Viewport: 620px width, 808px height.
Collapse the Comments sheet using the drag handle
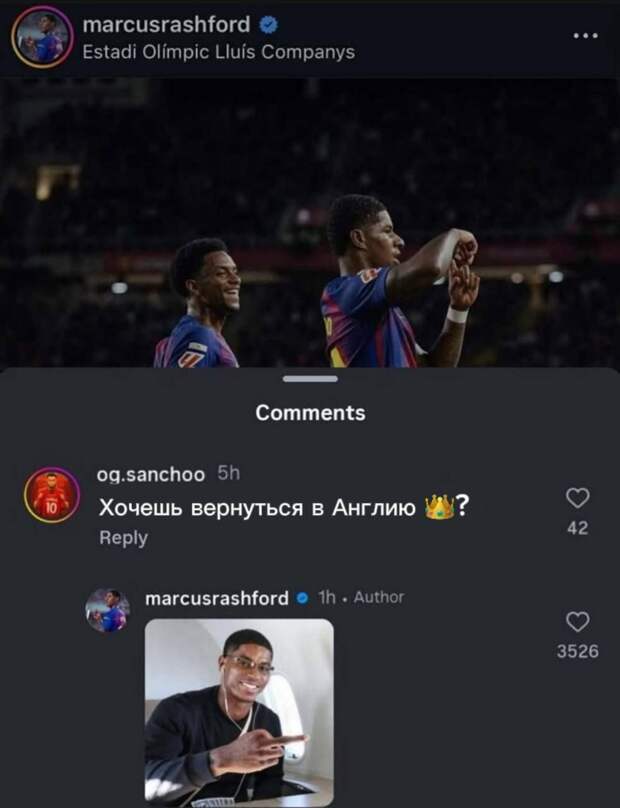point(309,379)
